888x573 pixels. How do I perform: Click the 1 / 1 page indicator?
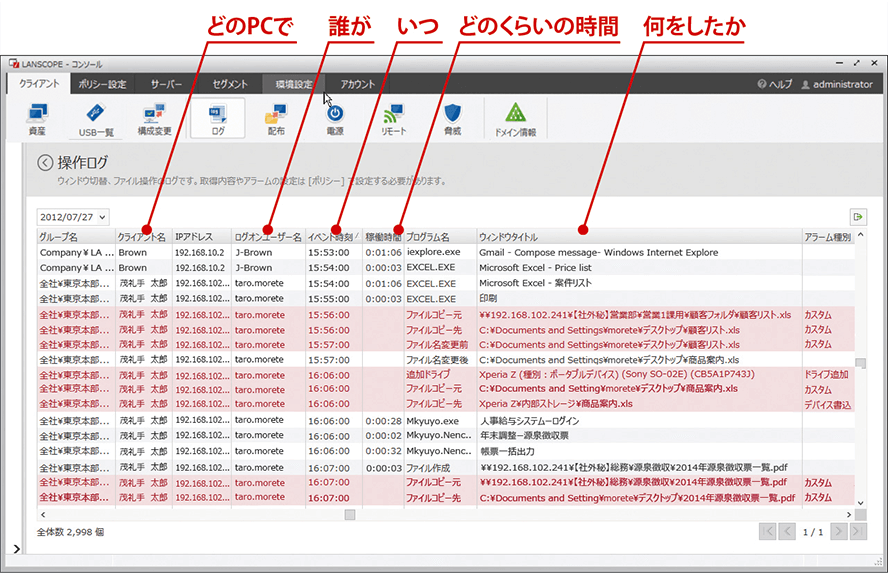click(x=813, y=532)
